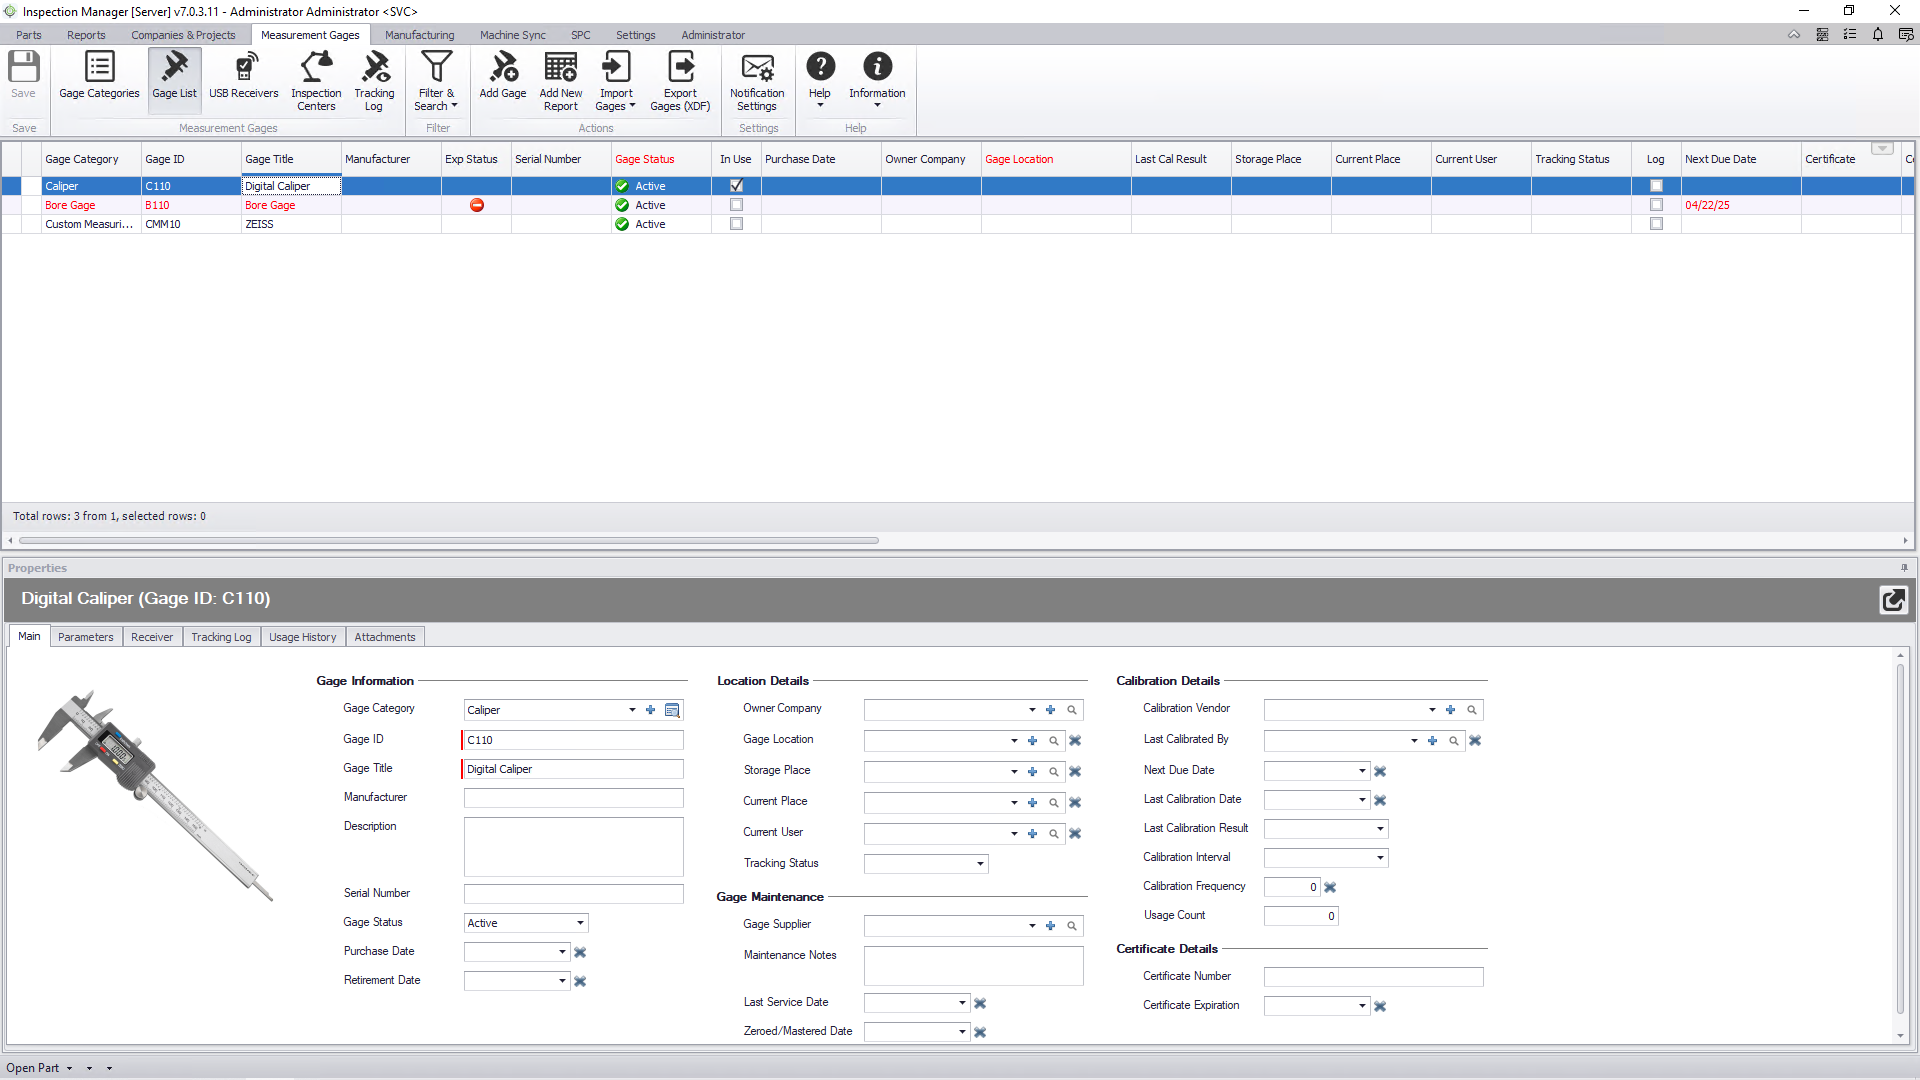Open gage in external window icon
The width and height of the screenshot is (1920, 1080).
click(x=1893, y=600)
